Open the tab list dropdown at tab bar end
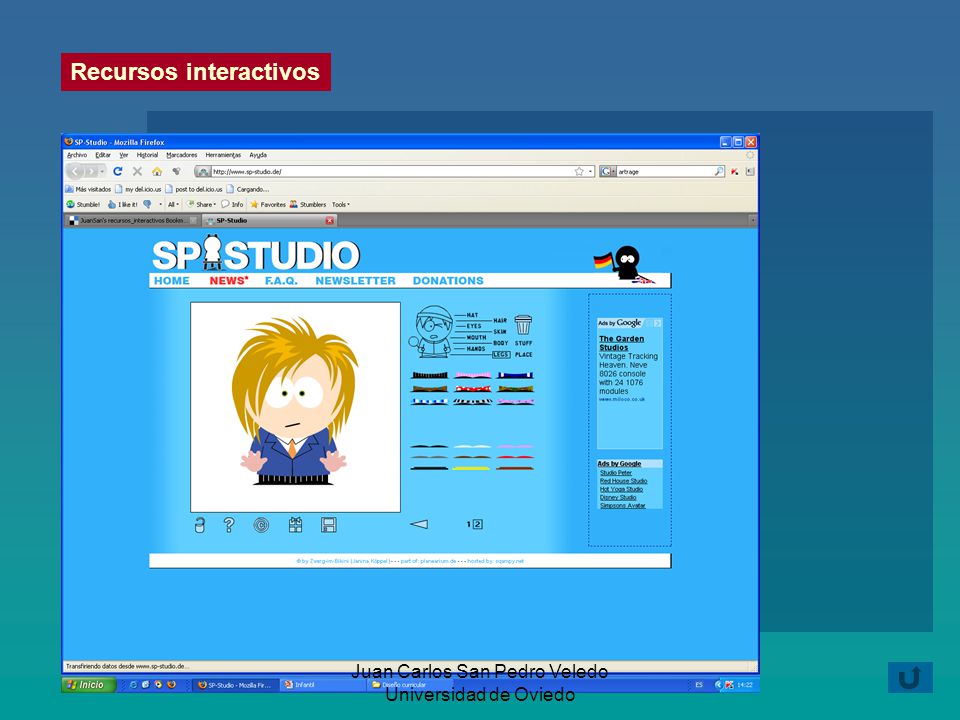The image size is (960, 720). (752, 220)
